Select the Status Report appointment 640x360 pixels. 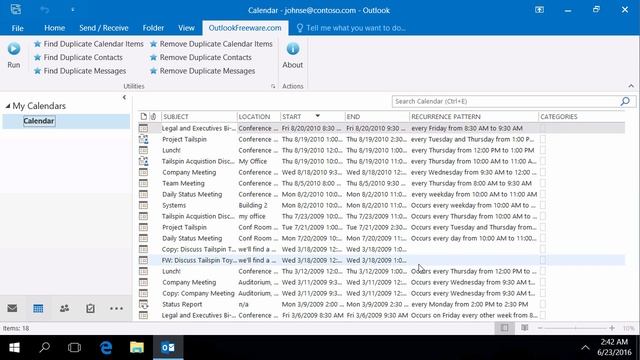[x=382, y=304]
